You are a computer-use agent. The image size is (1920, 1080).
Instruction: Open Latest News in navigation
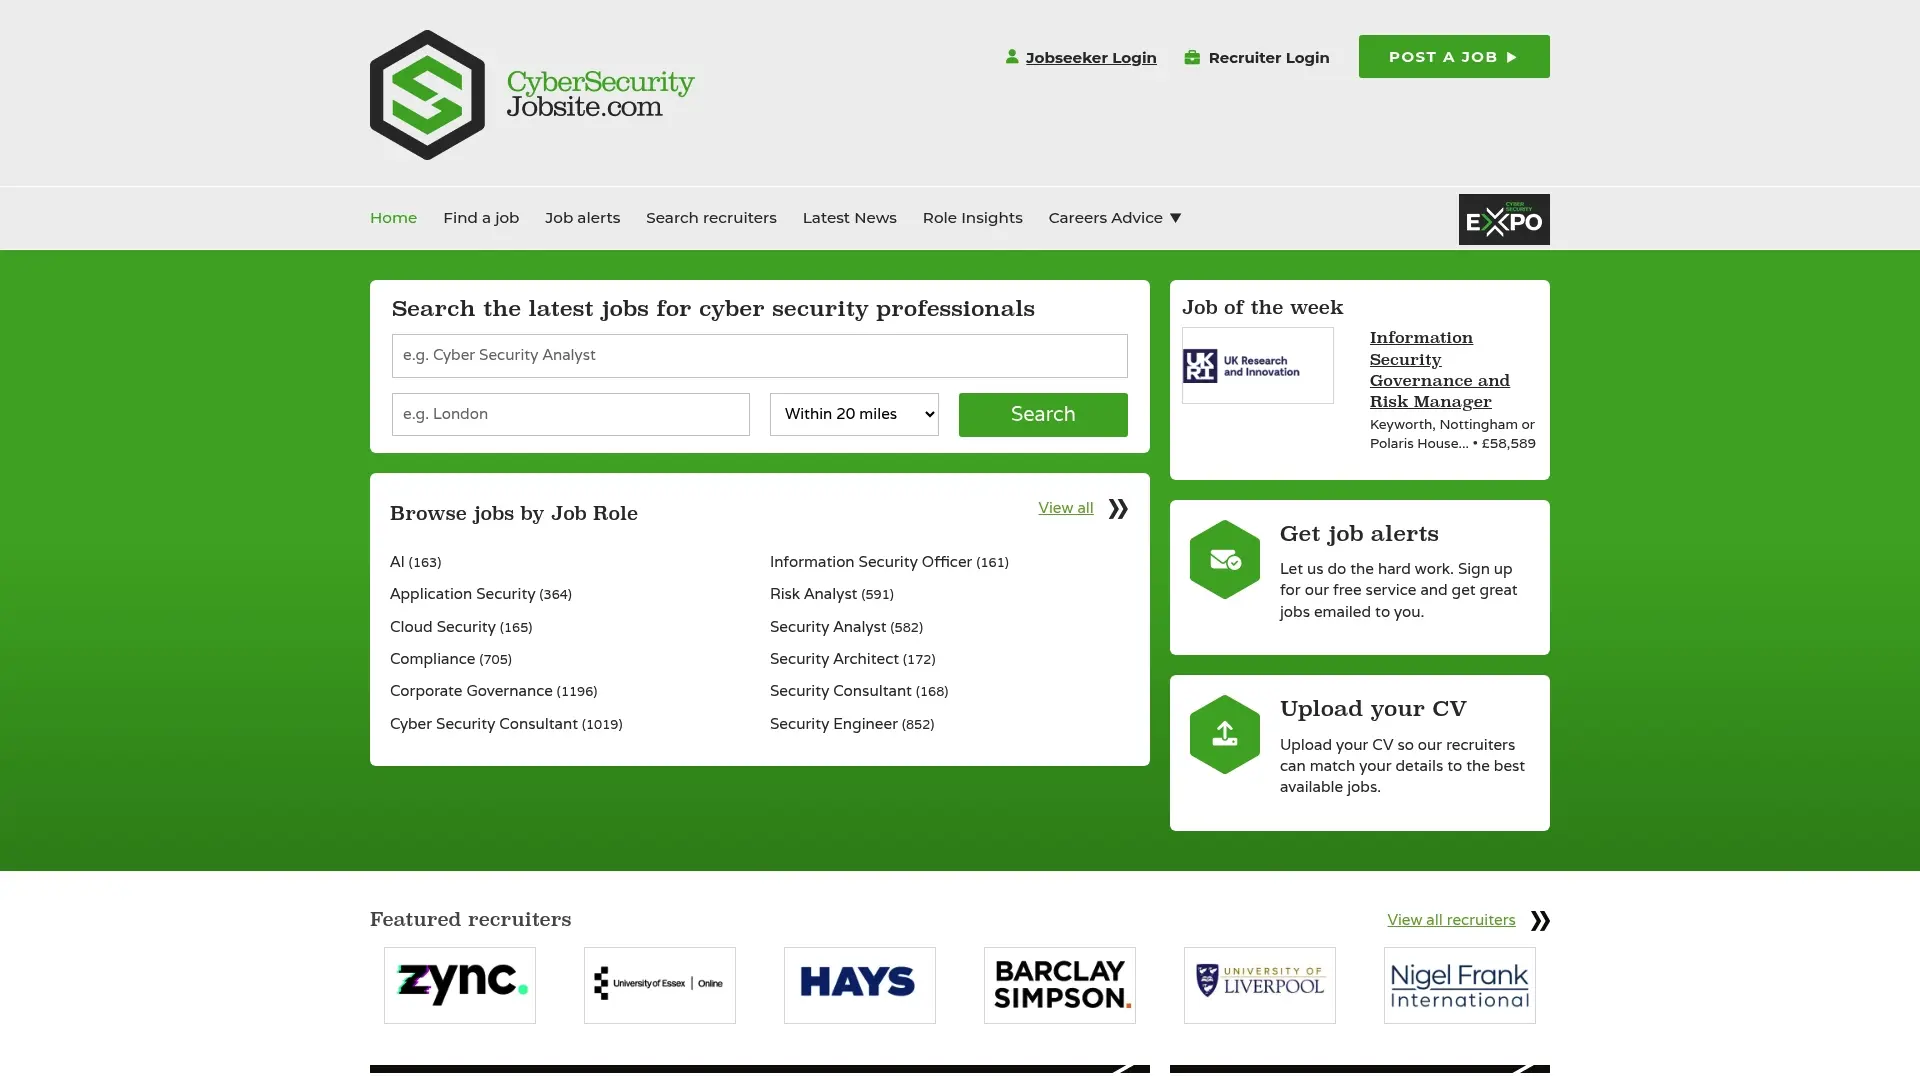[x=849, y=217]
